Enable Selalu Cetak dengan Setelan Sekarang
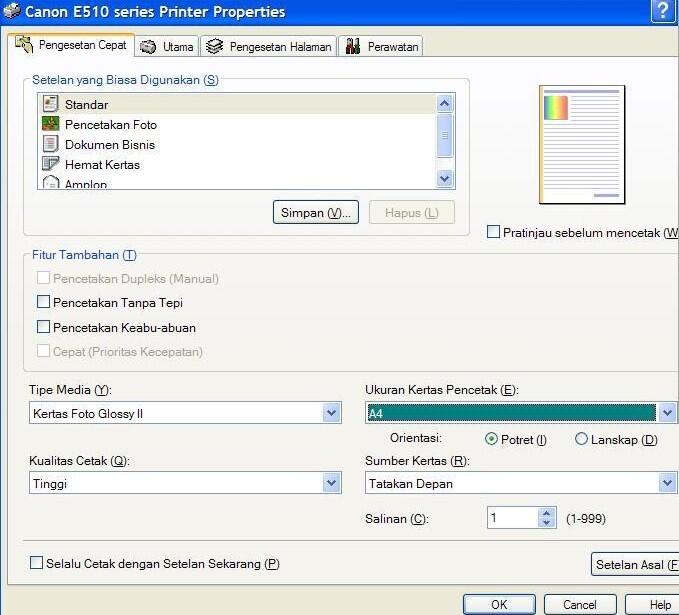Viewport: 679px width, 615px height. [x=36, y=563]
